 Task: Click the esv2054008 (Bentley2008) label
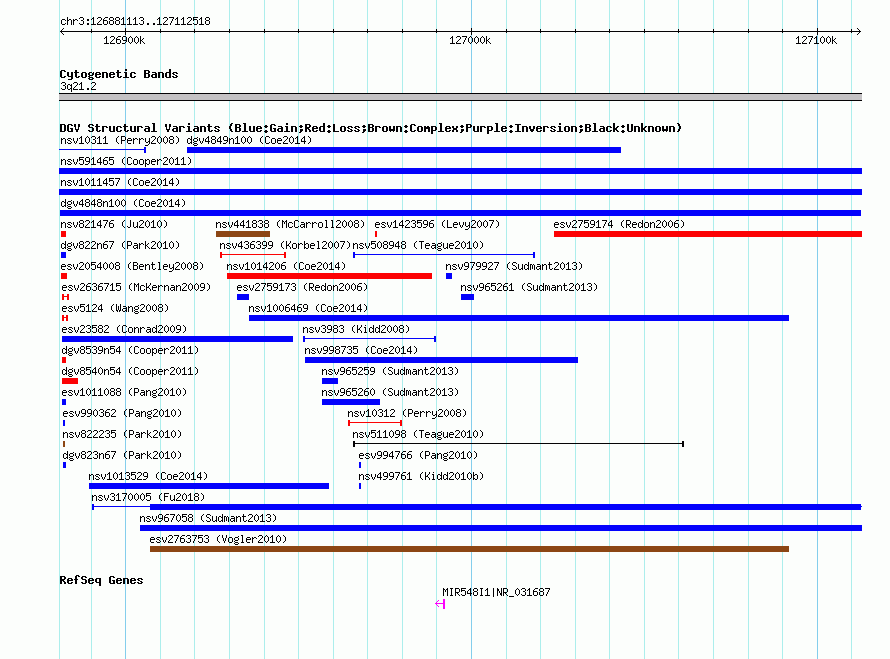[132, 266]
